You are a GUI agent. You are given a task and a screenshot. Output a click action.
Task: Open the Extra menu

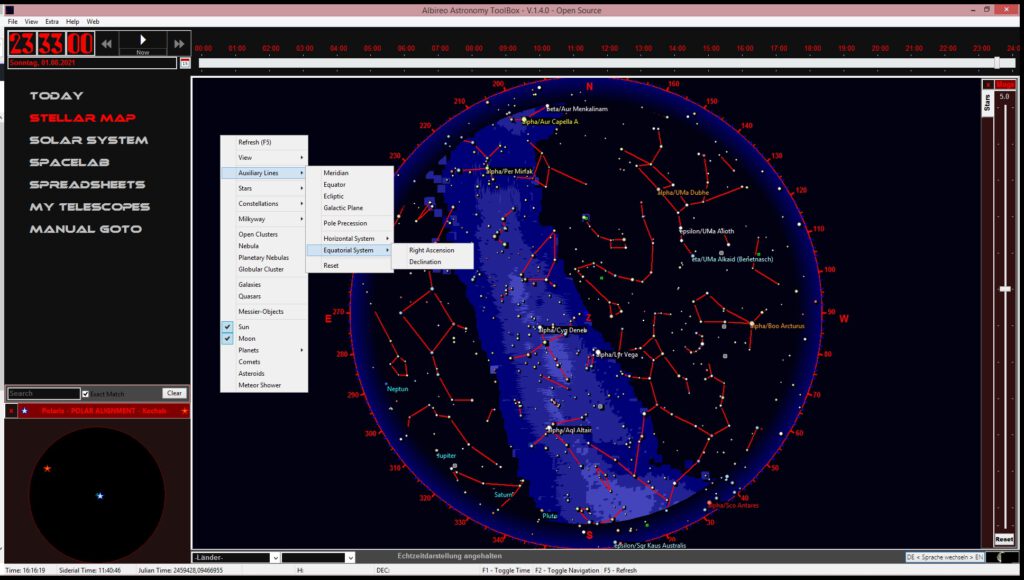click(x=52, y=22)
